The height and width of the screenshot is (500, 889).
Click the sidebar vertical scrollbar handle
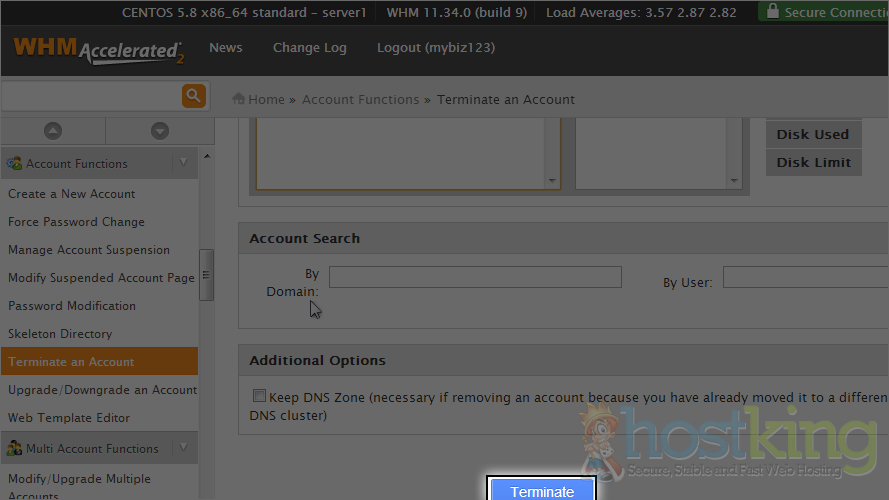click(206, 275)
